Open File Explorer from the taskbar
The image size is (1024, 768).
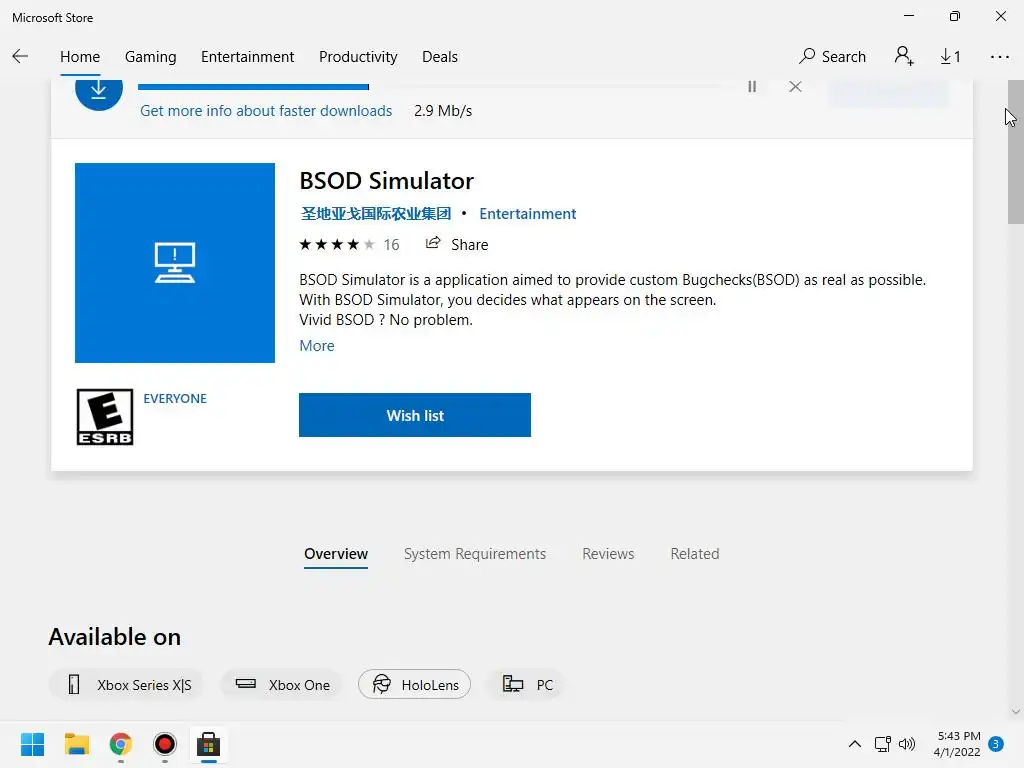[76, 744]
